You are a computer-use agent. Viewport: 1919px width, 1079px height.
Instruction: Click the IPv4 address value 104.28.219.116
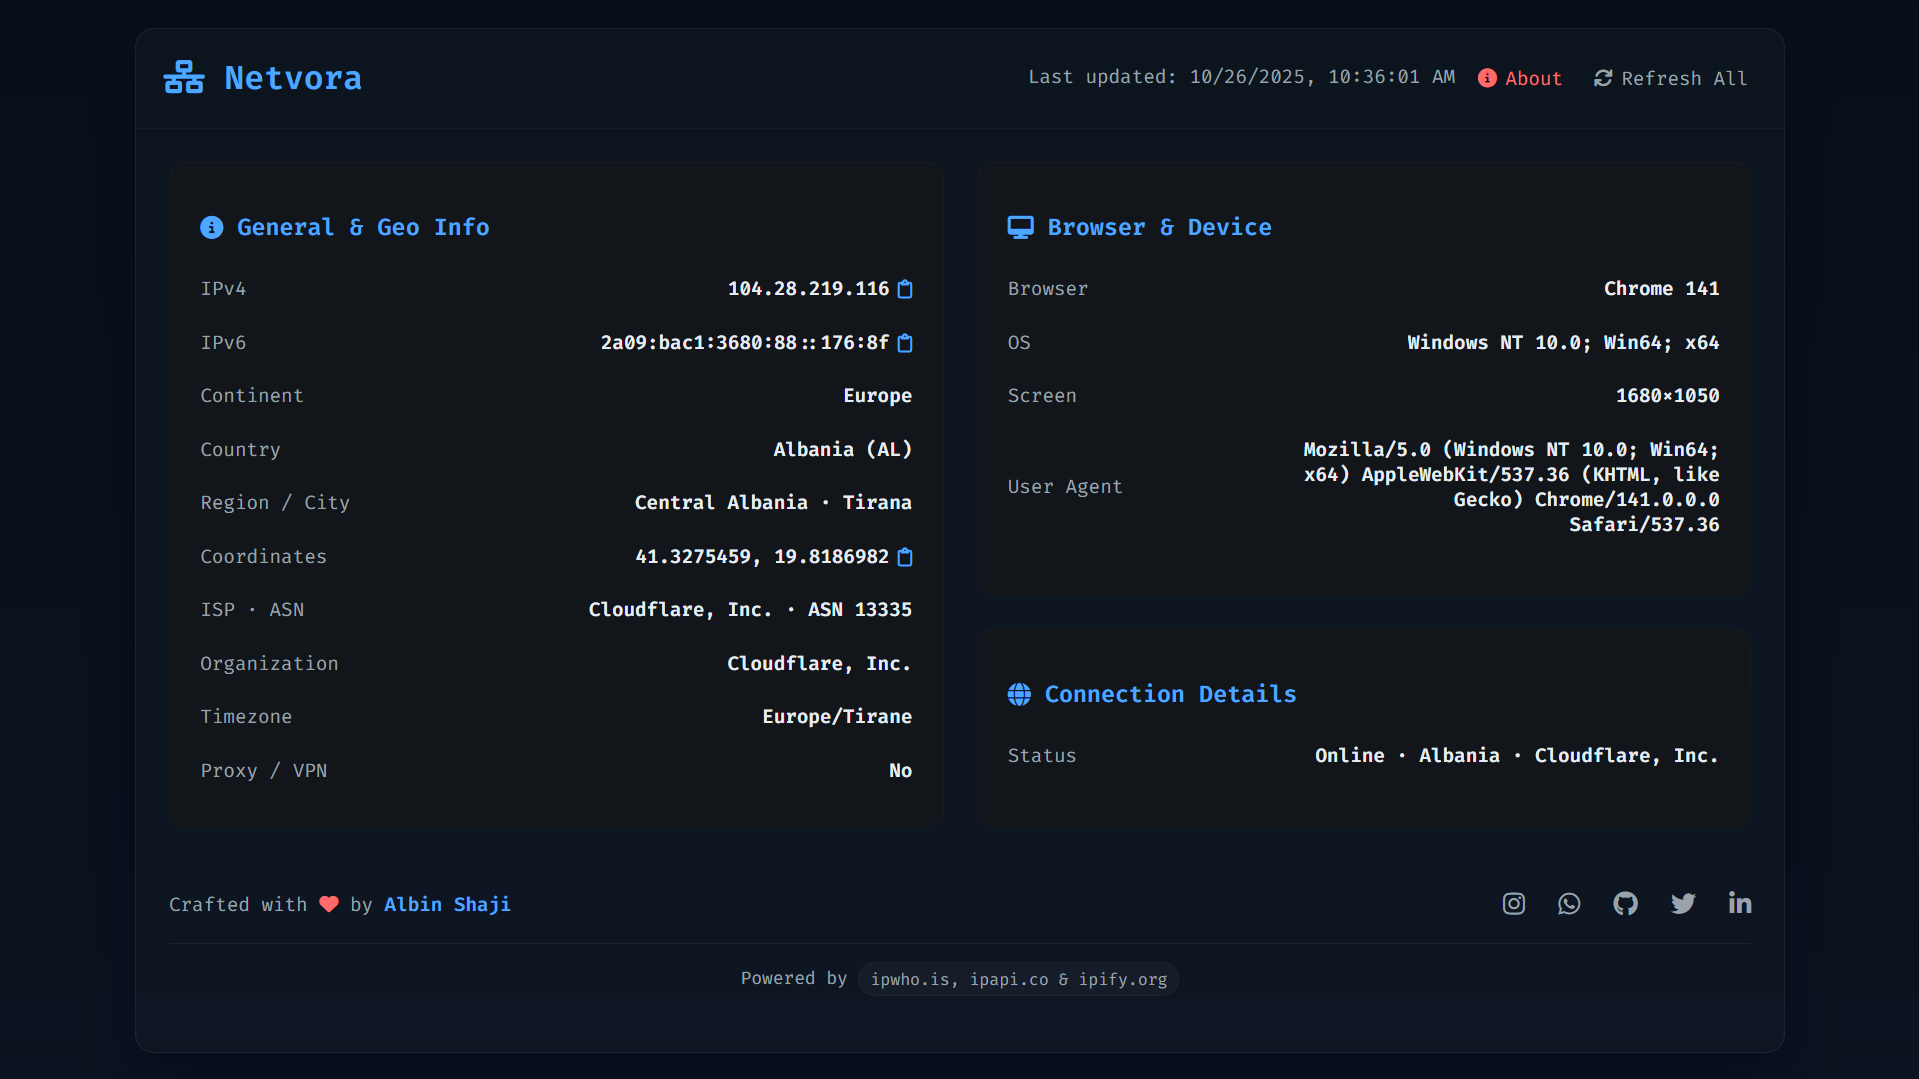tap(807, 289)
